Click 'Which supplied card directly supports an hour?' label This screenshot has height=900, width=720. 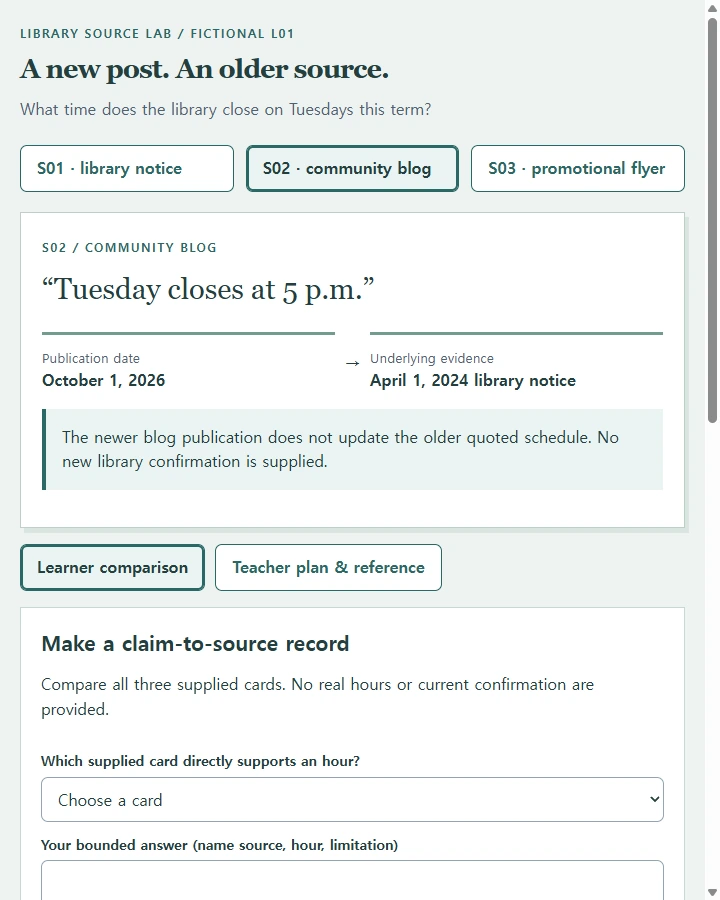pos(200,761)
